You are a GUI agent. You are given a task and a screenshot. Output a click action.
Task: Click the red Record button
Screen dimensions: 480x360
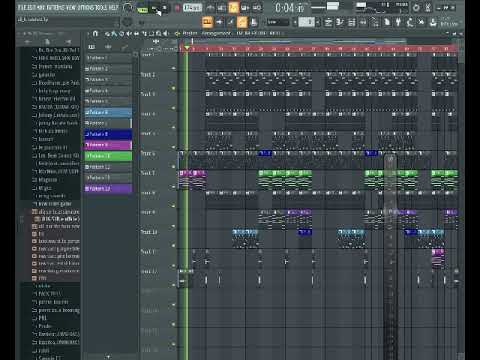pos(177,8)
